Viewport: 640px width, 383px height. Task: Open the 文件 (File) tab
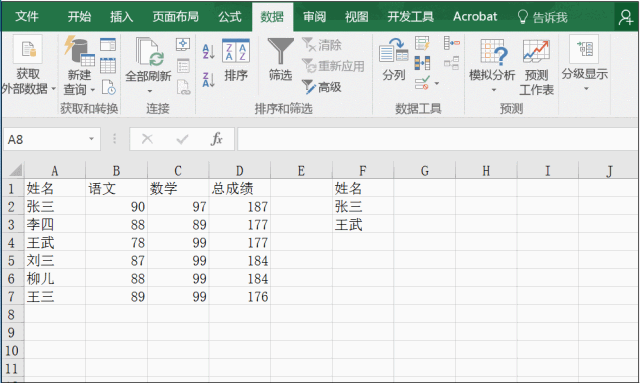27,17
